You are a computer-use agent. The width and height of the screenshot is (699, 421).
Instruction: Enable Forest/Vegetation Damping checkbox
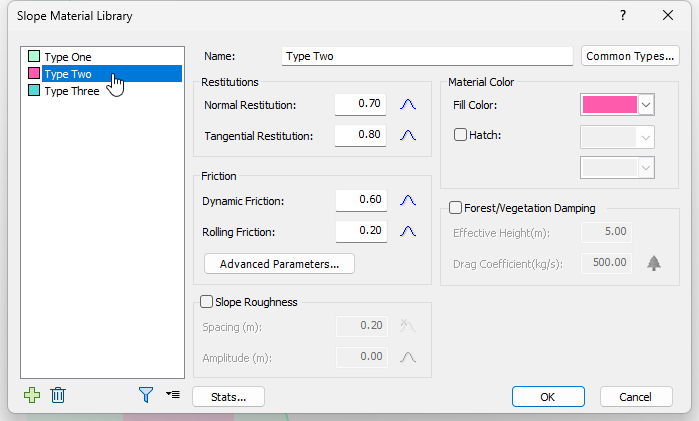pyautogui.click(x=455, y=208)
